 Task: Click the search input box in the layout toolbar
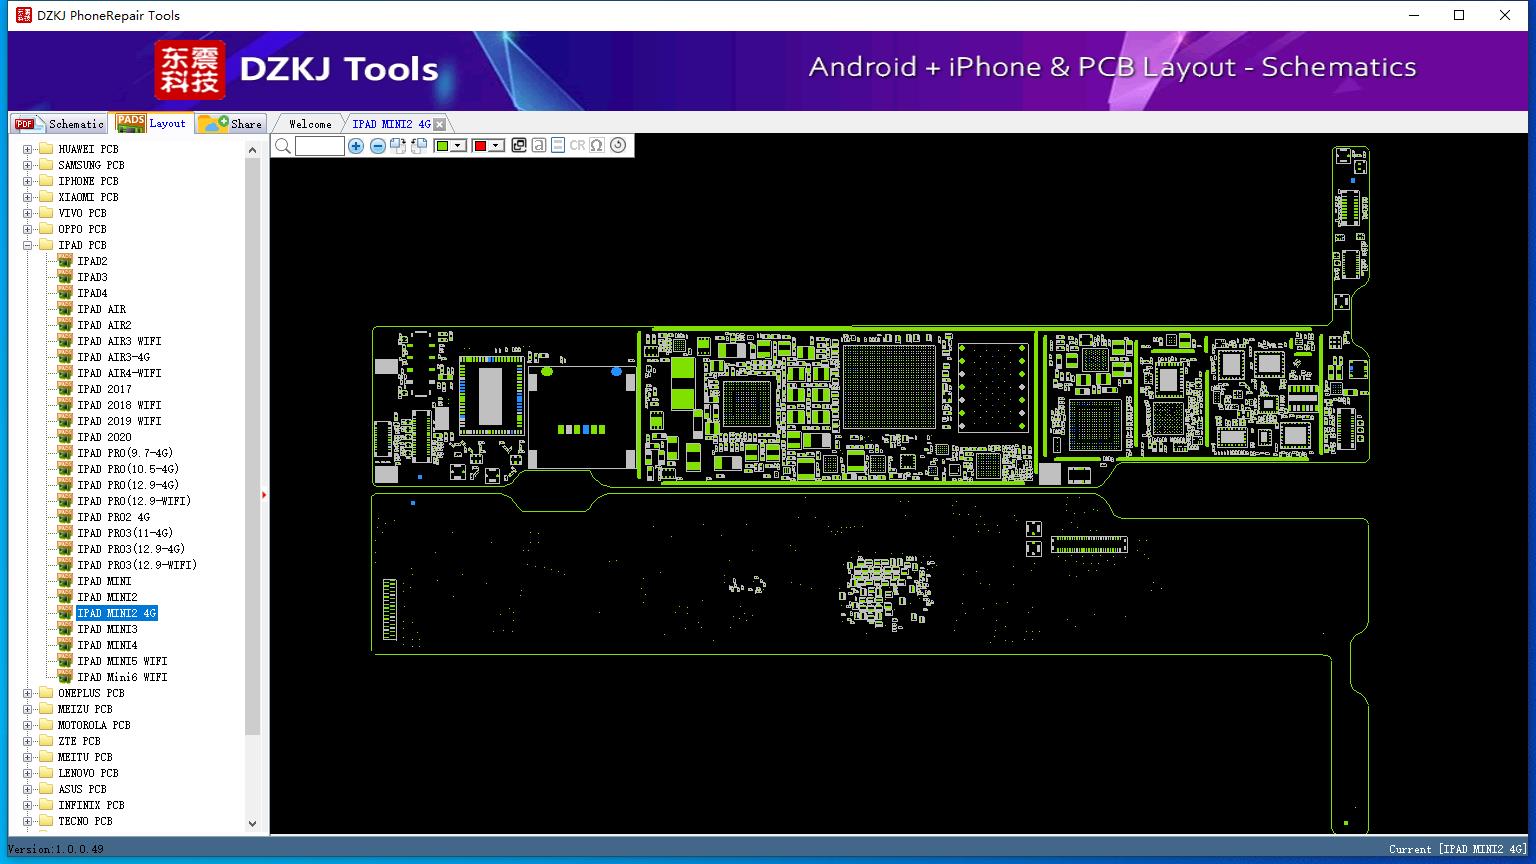click(320, 146)
